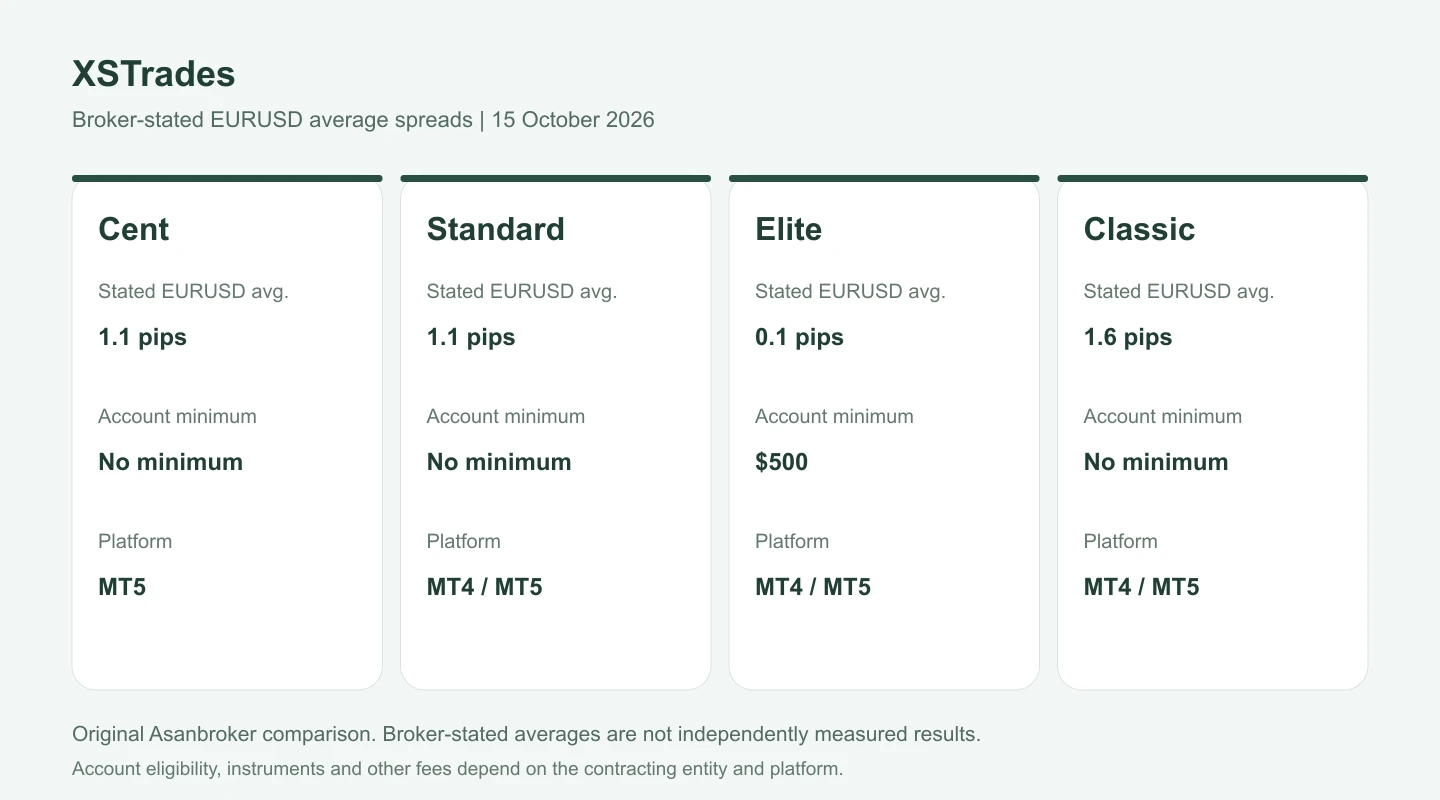Screen dimensions: 1440x800
Task: Click Account minimum label in Cent card
Action: 177,417
